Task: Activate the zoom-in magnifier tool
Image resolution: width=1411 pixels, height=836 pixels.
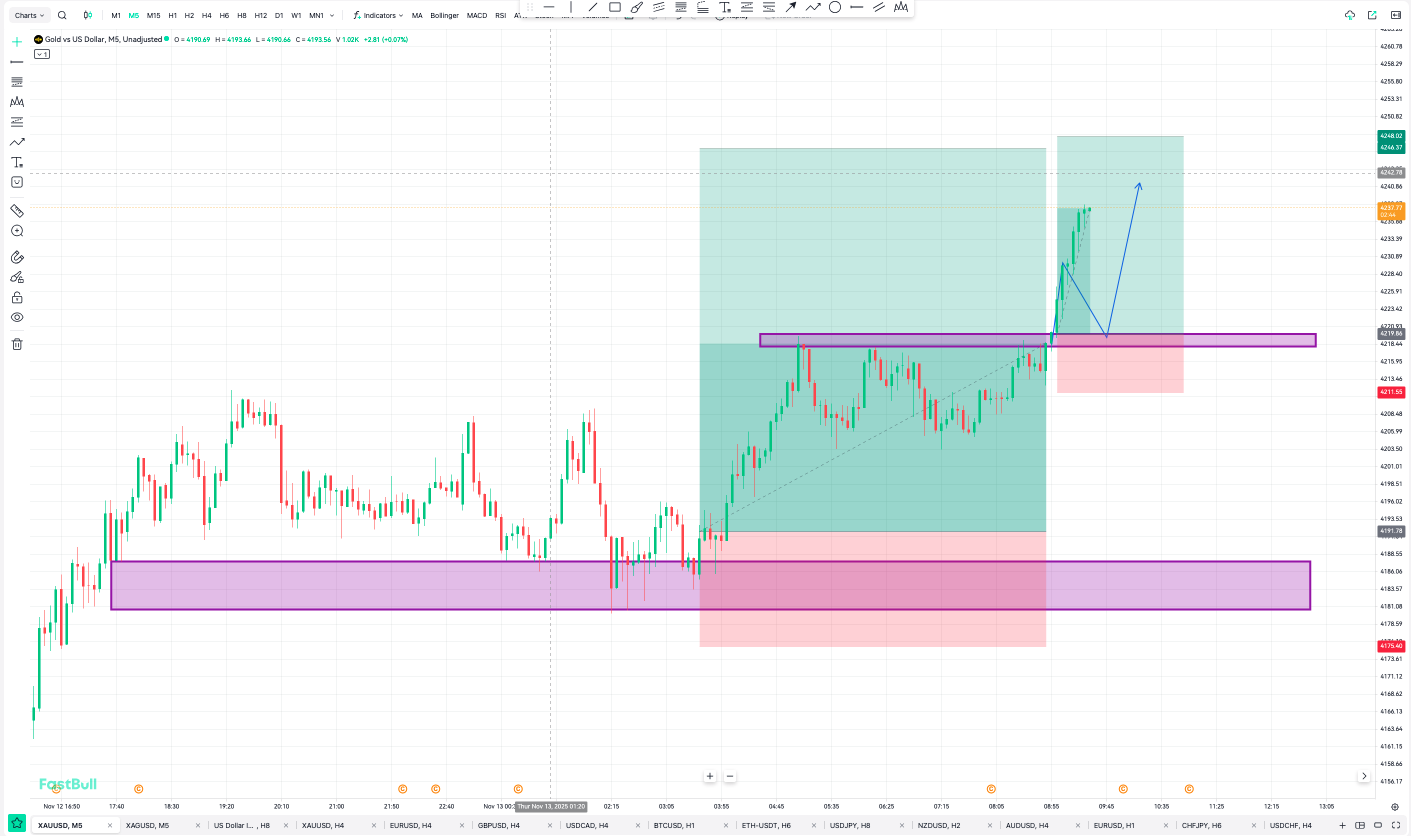Action: [16, 231]
